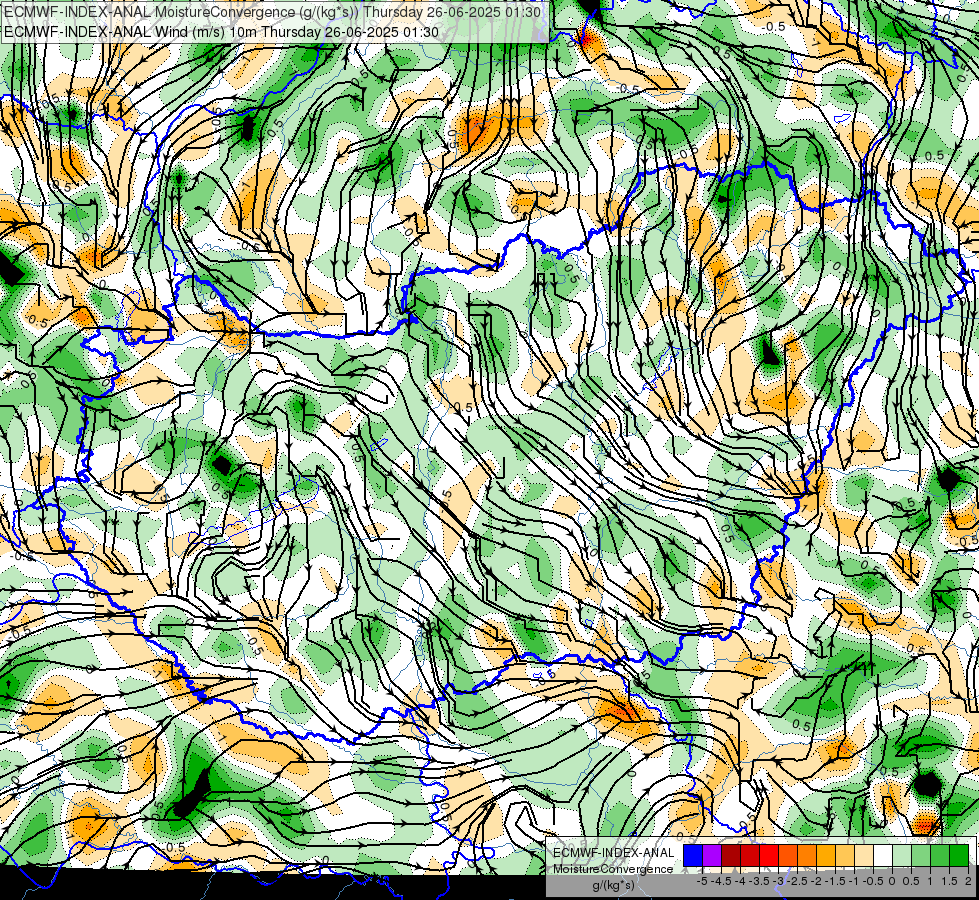Click the -2.5 tick label on legend scale
Screen dimensions: 979x900
tap(797, 881)
